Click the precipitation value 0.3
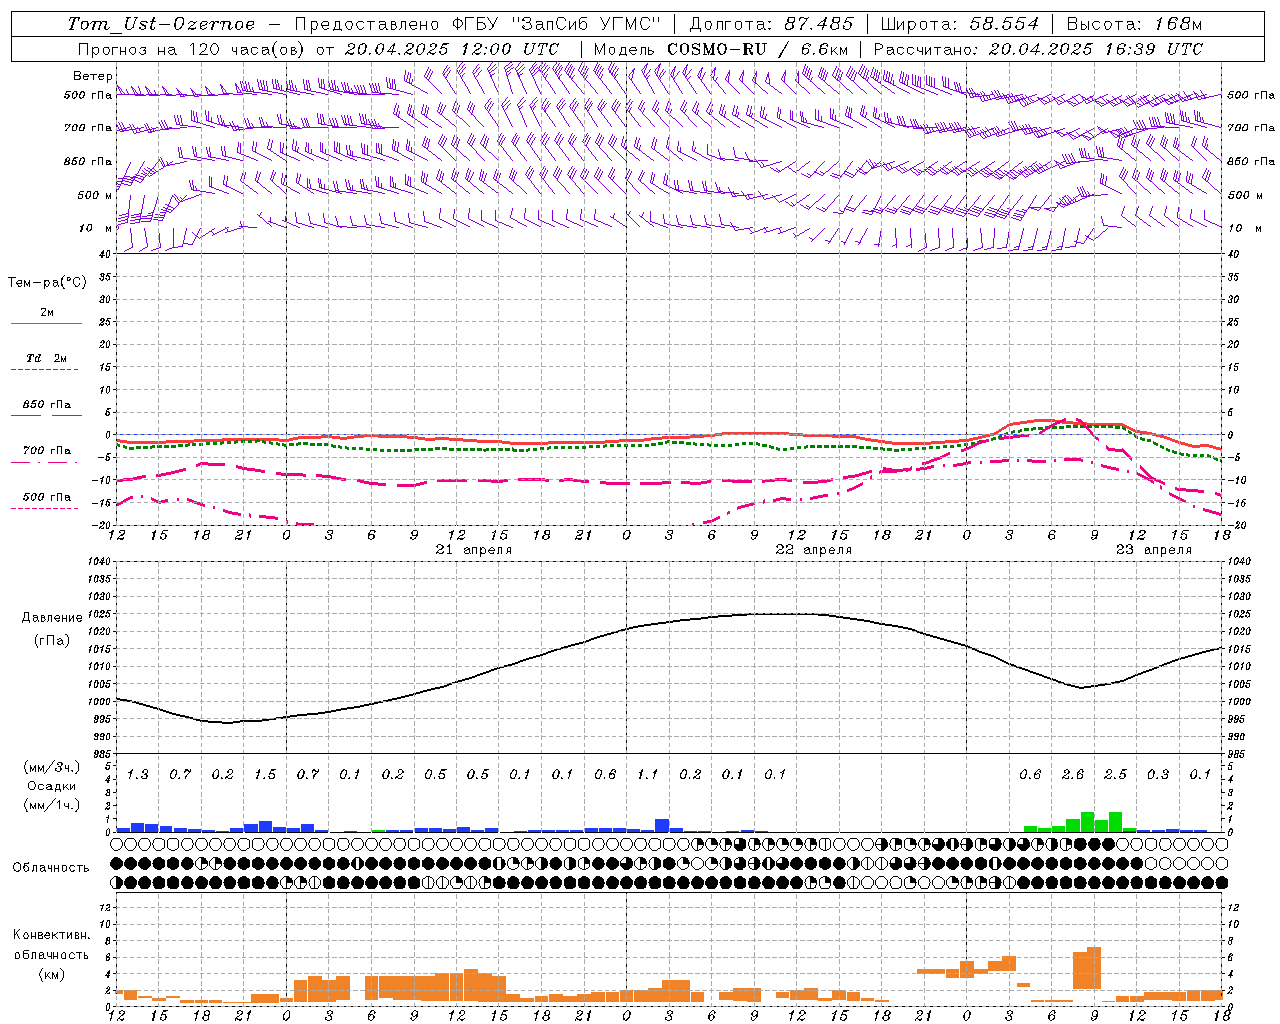The image size is (1280, 1024). coord(1158,775)
